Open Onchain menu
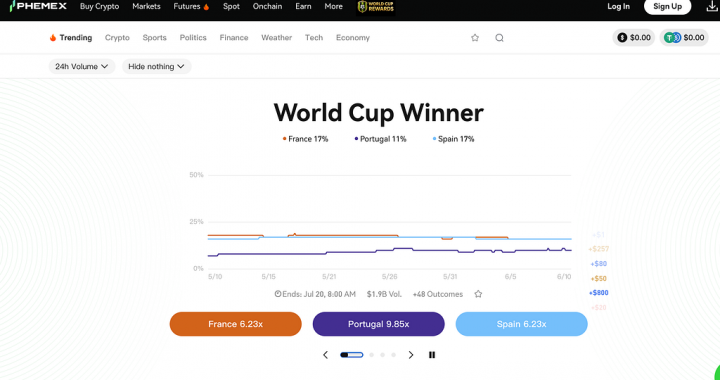 (267, 6)
